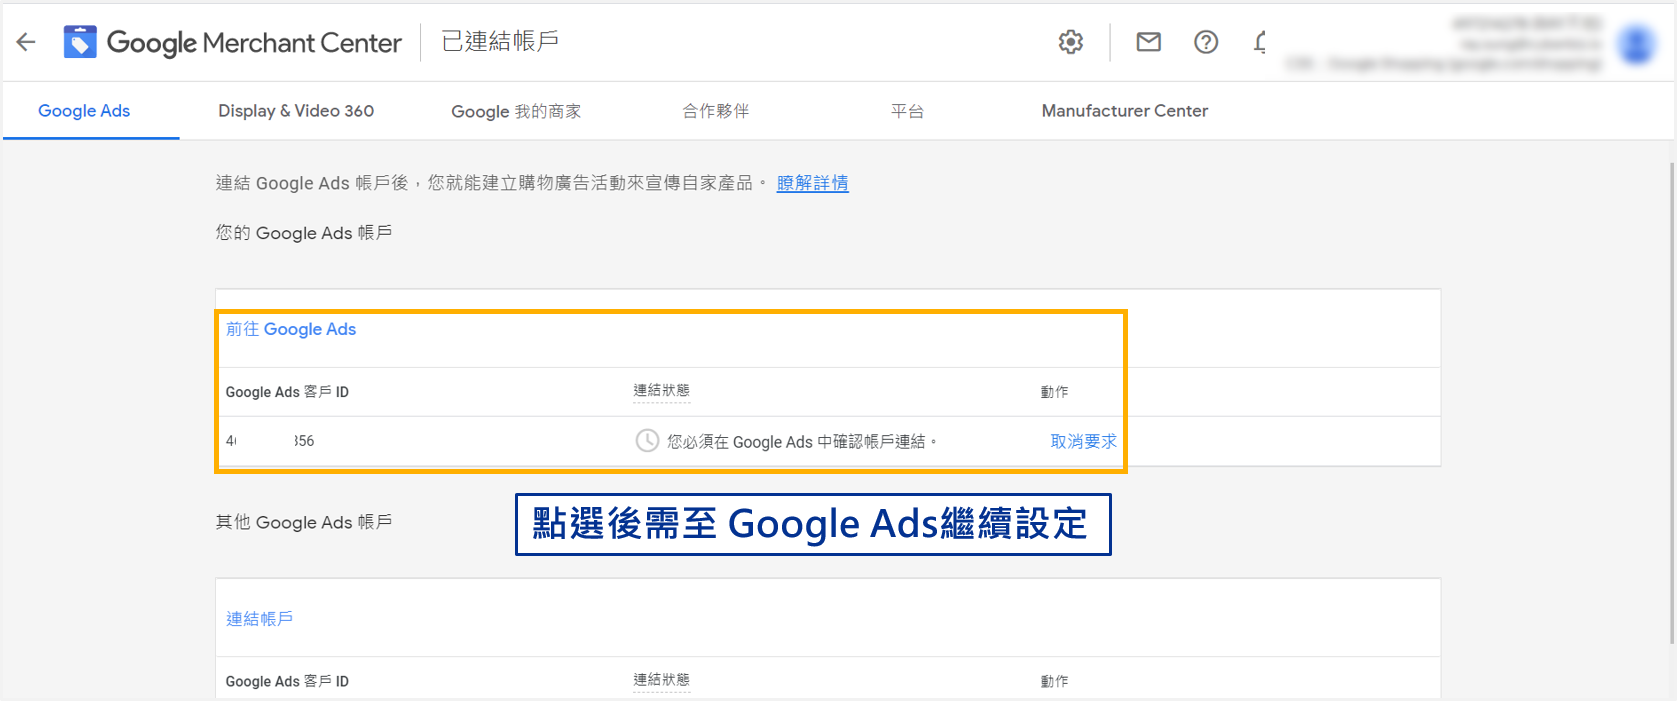Click the page's vertical scrollbar
1677x701 pixels.
point(1672,402)
